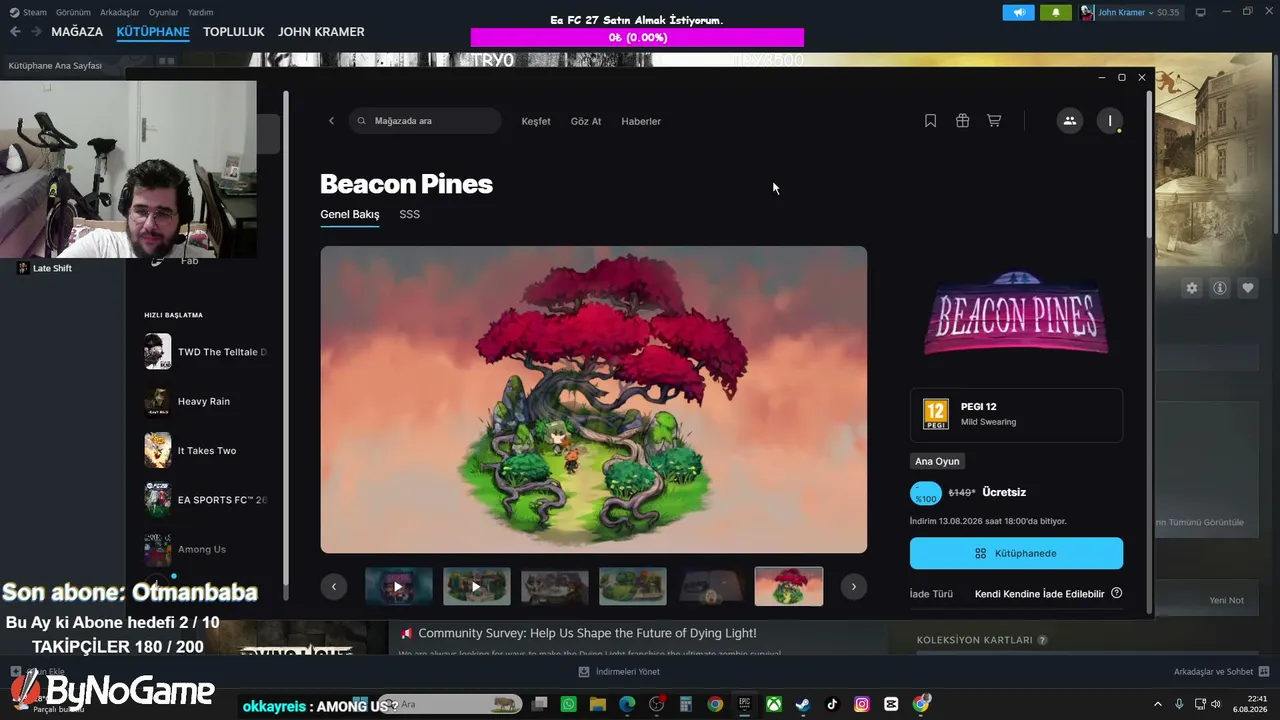Launch TWD The Telltale from quick launch
1280x720 pixels.
point(206,352)
